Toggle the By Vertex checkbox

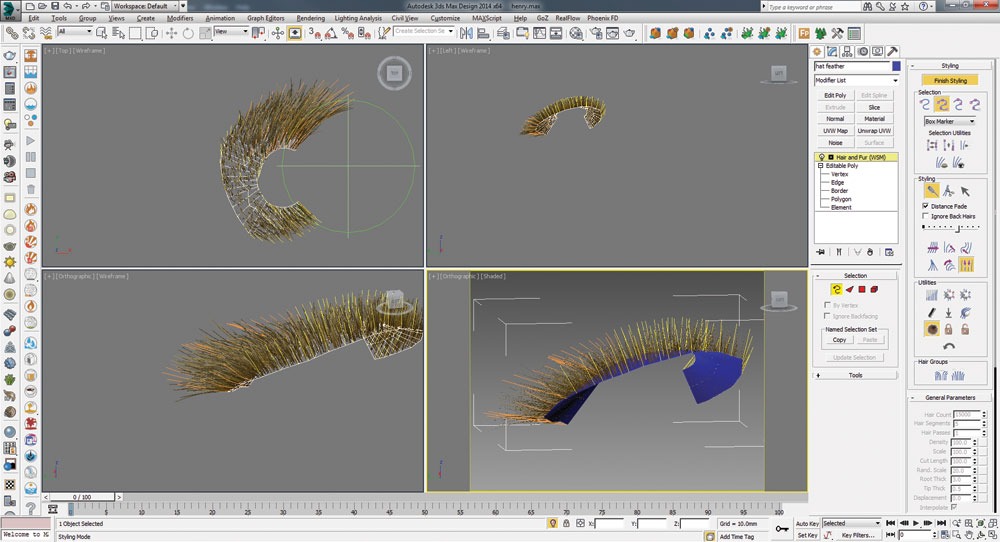coord(827,305)
